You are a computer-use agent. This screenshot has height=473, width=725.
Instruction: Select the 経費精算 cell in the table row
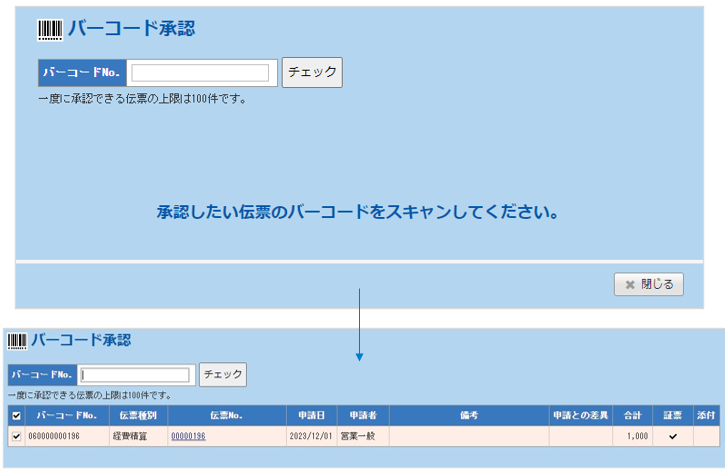click(129, 436)
